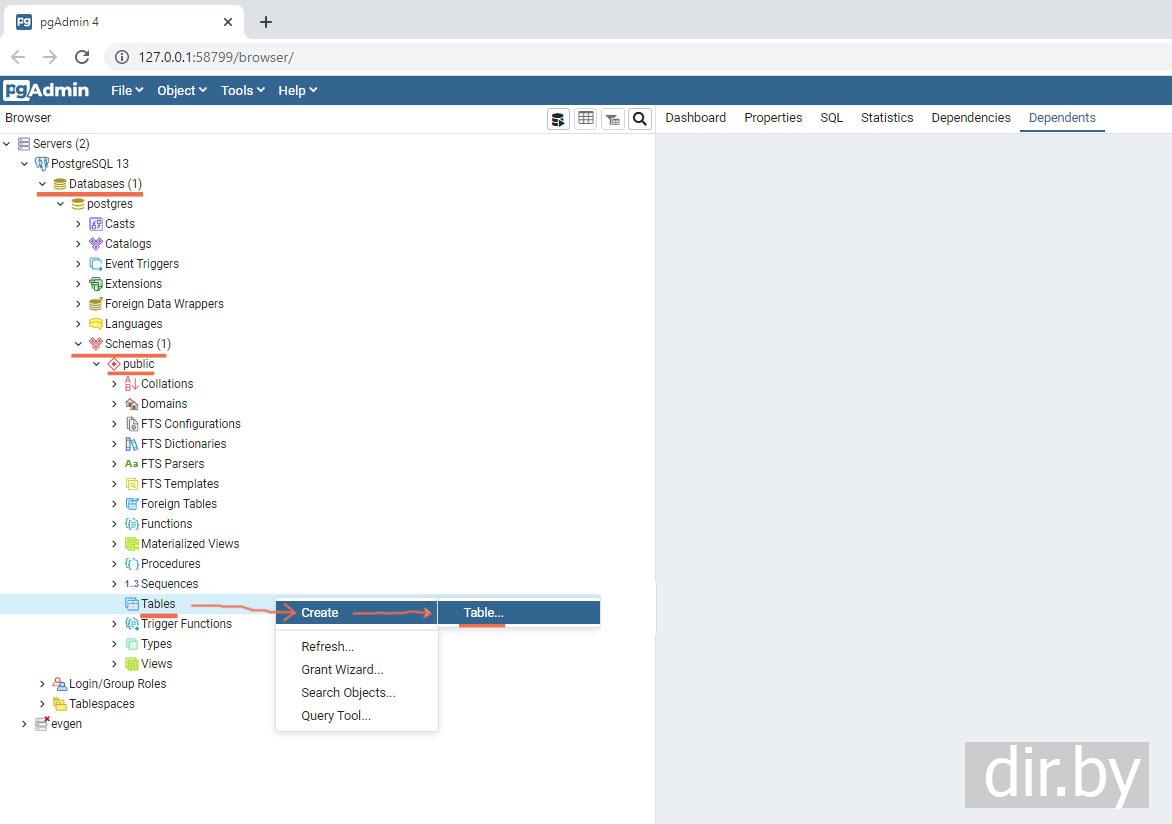The height and width of the screenshot is (824, 1172).
Task: Click the Search Objects magnifier icon
Action: click(640, 119)
